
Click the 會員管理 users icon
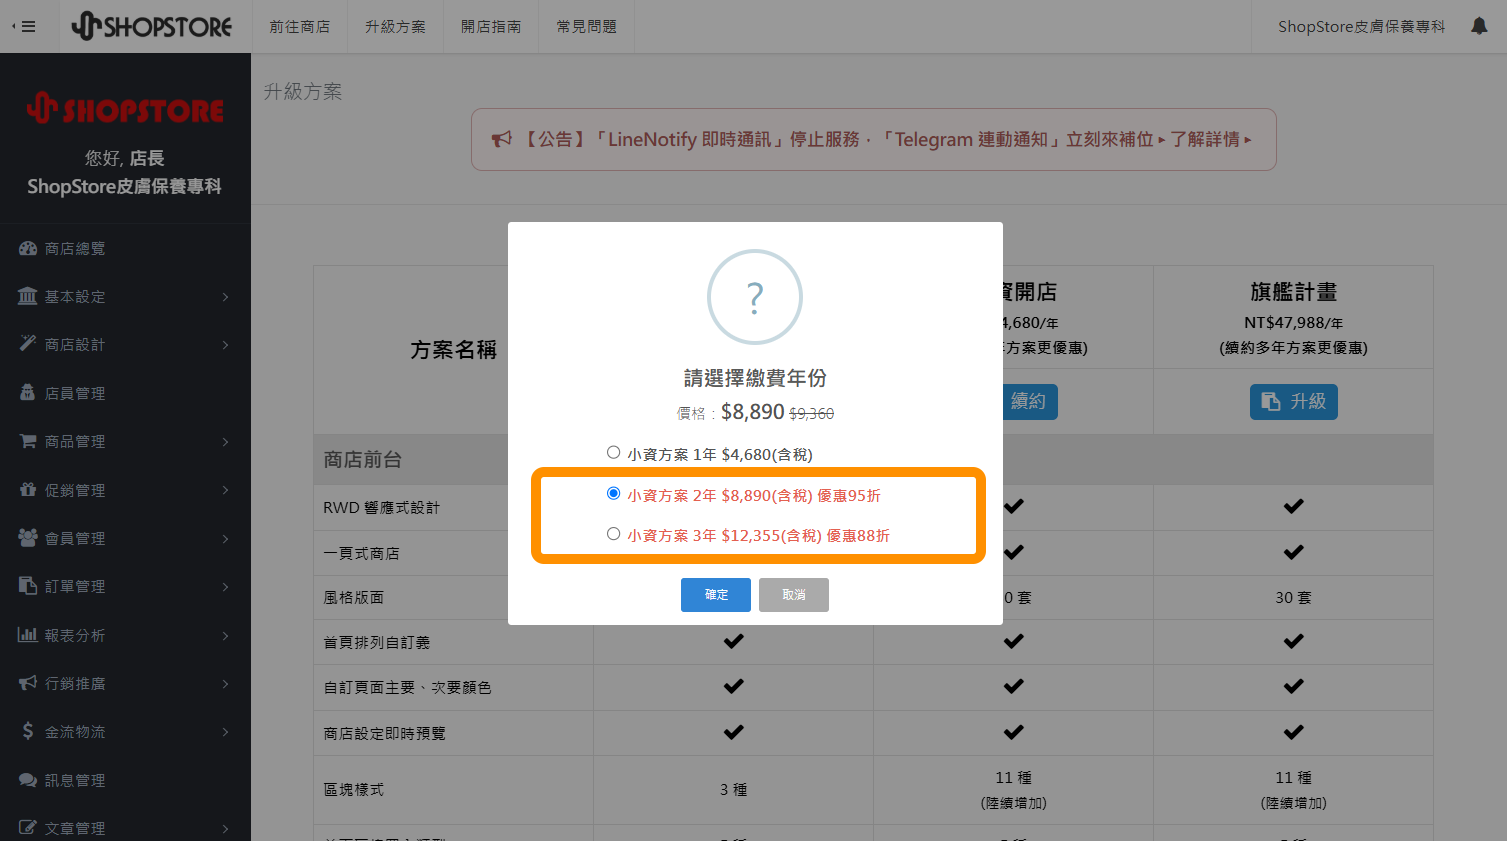pos(28,538)
